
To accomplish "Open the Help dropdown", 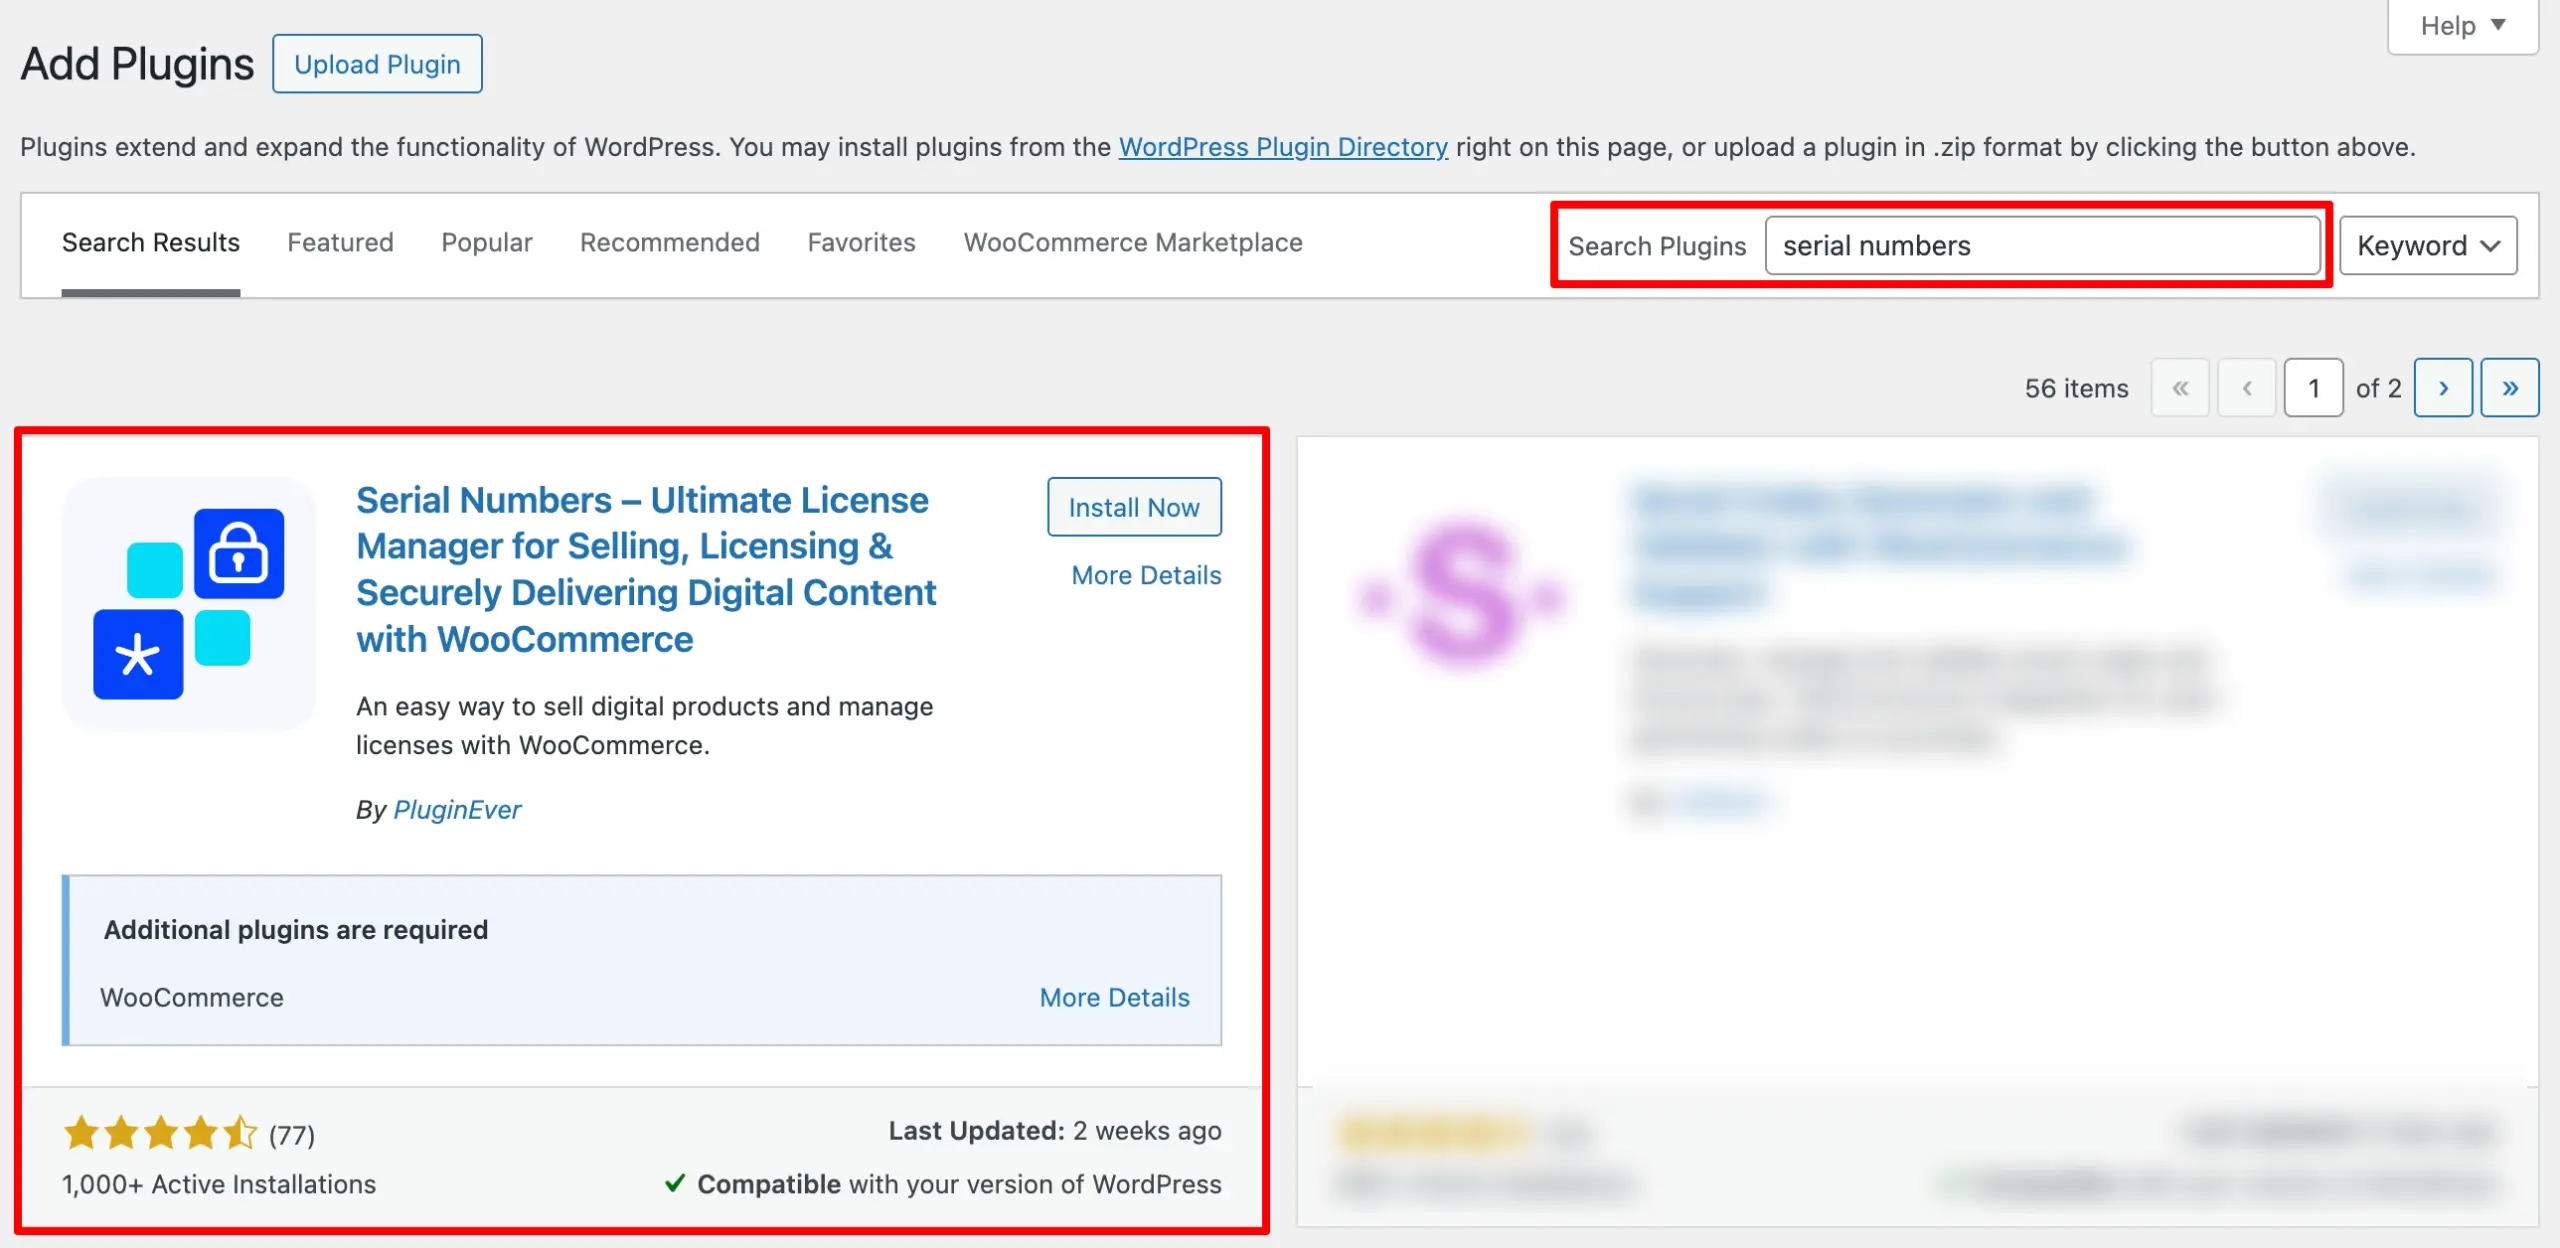I will point(2462,26).
